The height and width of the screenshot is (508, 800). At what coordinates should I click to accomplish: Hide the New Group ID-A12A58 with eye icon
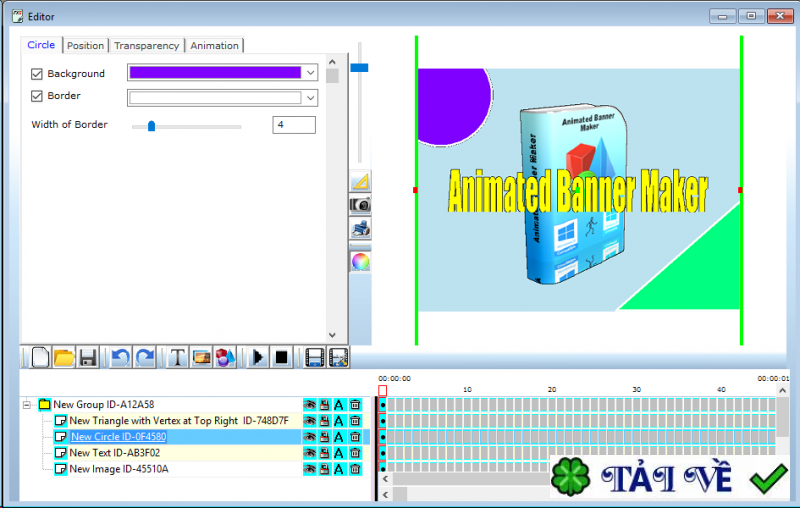(x=309, y=405)
